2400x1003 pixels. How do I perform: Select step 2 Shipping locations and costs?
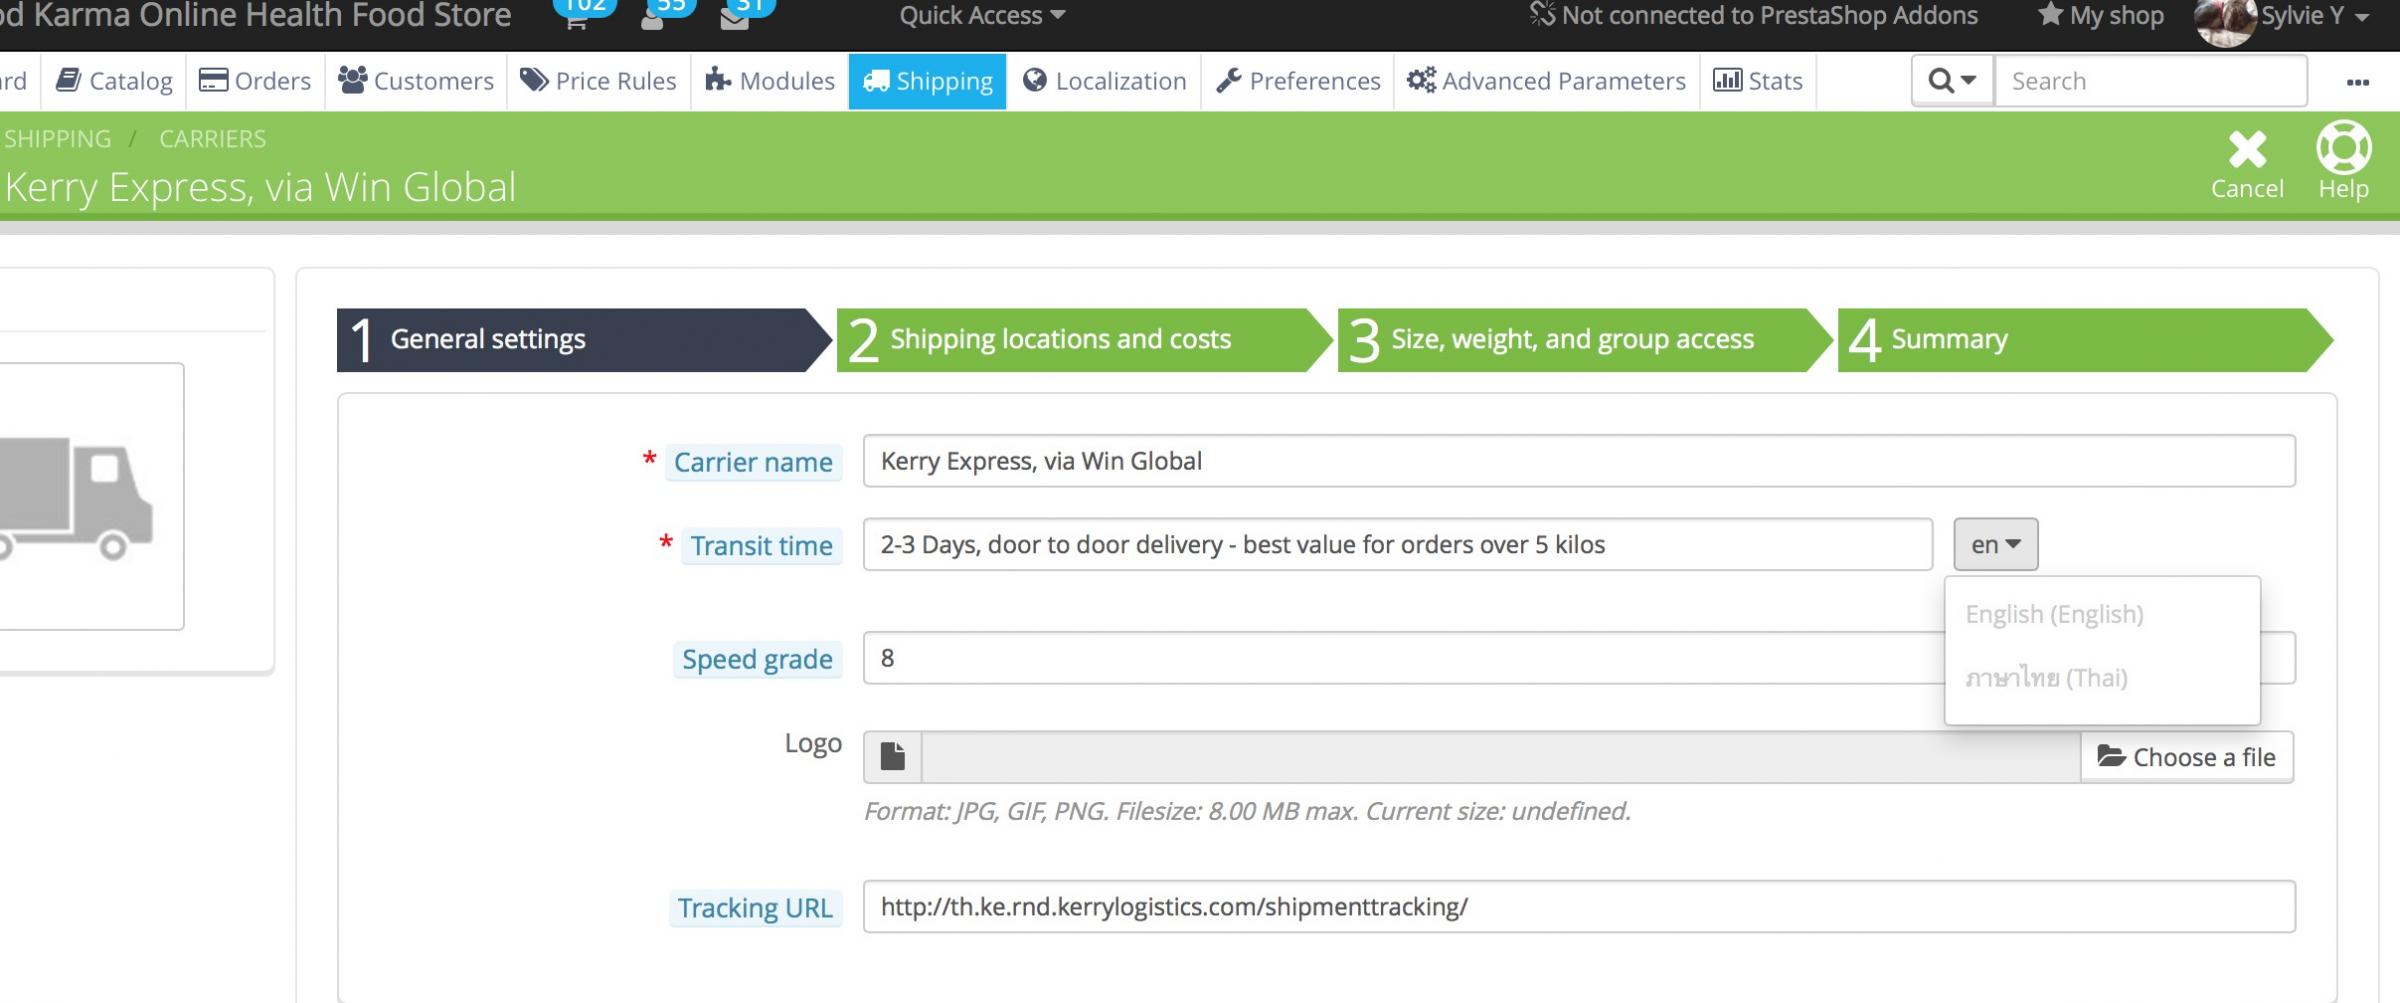(1084, 340)
